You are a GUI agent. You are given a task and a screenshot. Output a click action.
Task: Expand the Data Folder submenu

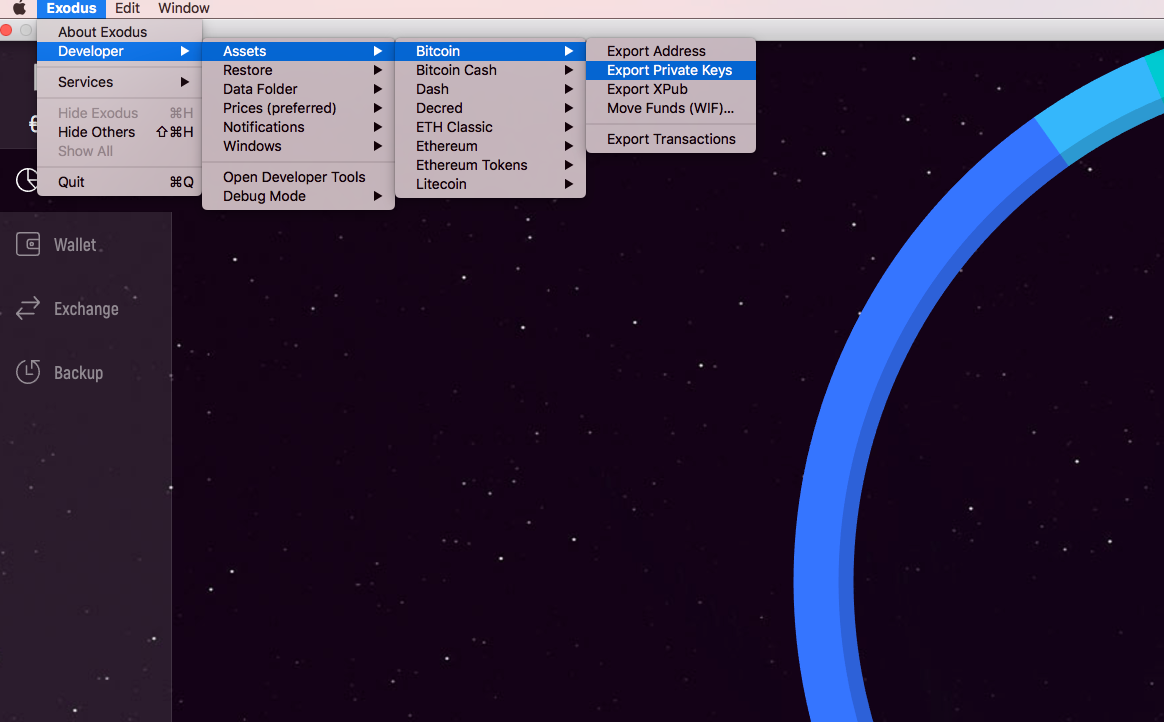click(298, 89)
